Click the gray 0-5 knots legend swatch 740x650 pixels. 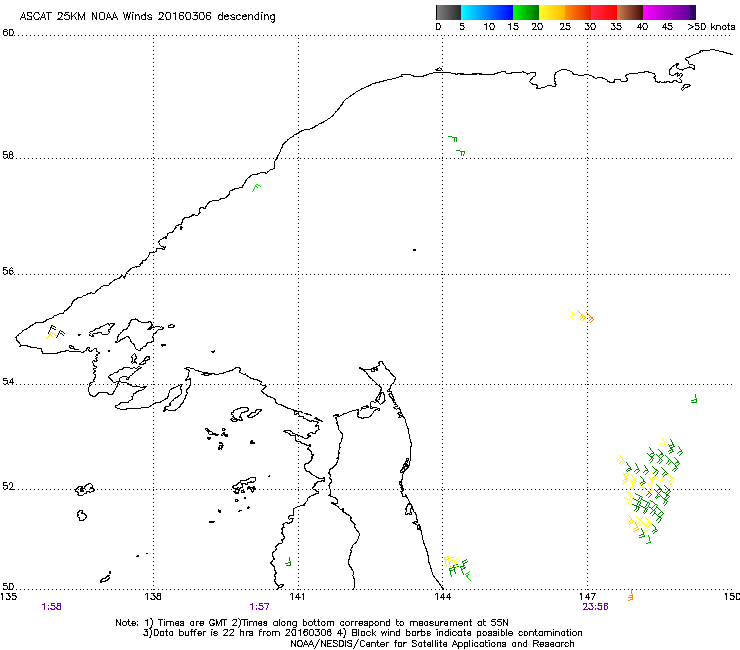tap(448, 12)
